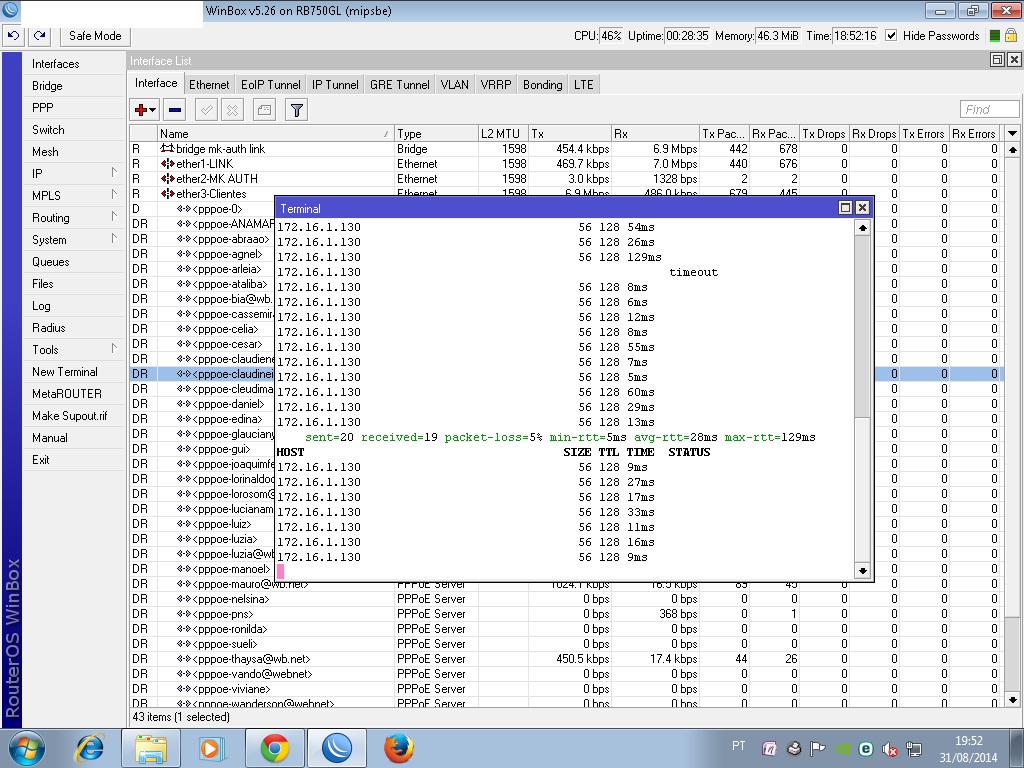This screenshot has width=1024, height=768.
Task: Switch to the VLAN tab
Action: 454,85
